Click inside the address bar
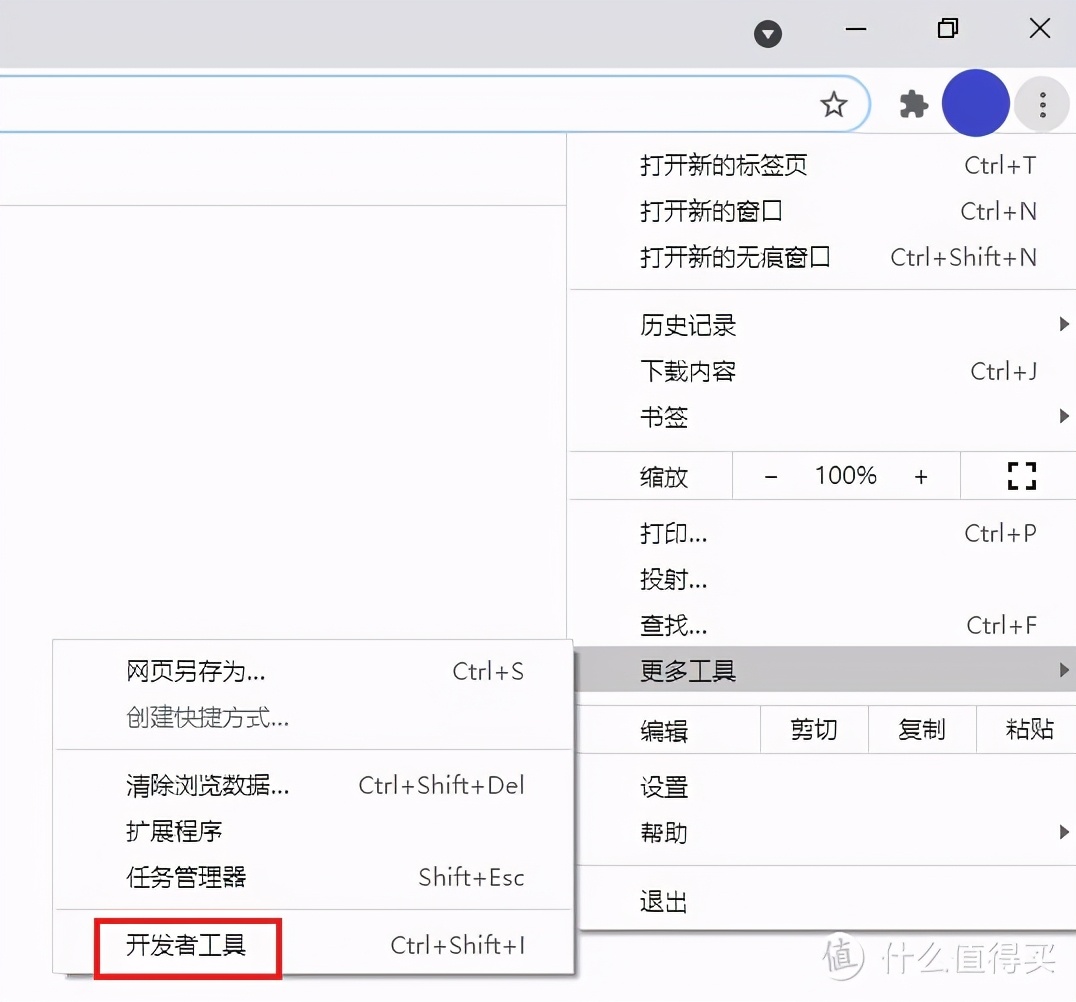 (x=400, y=103)
